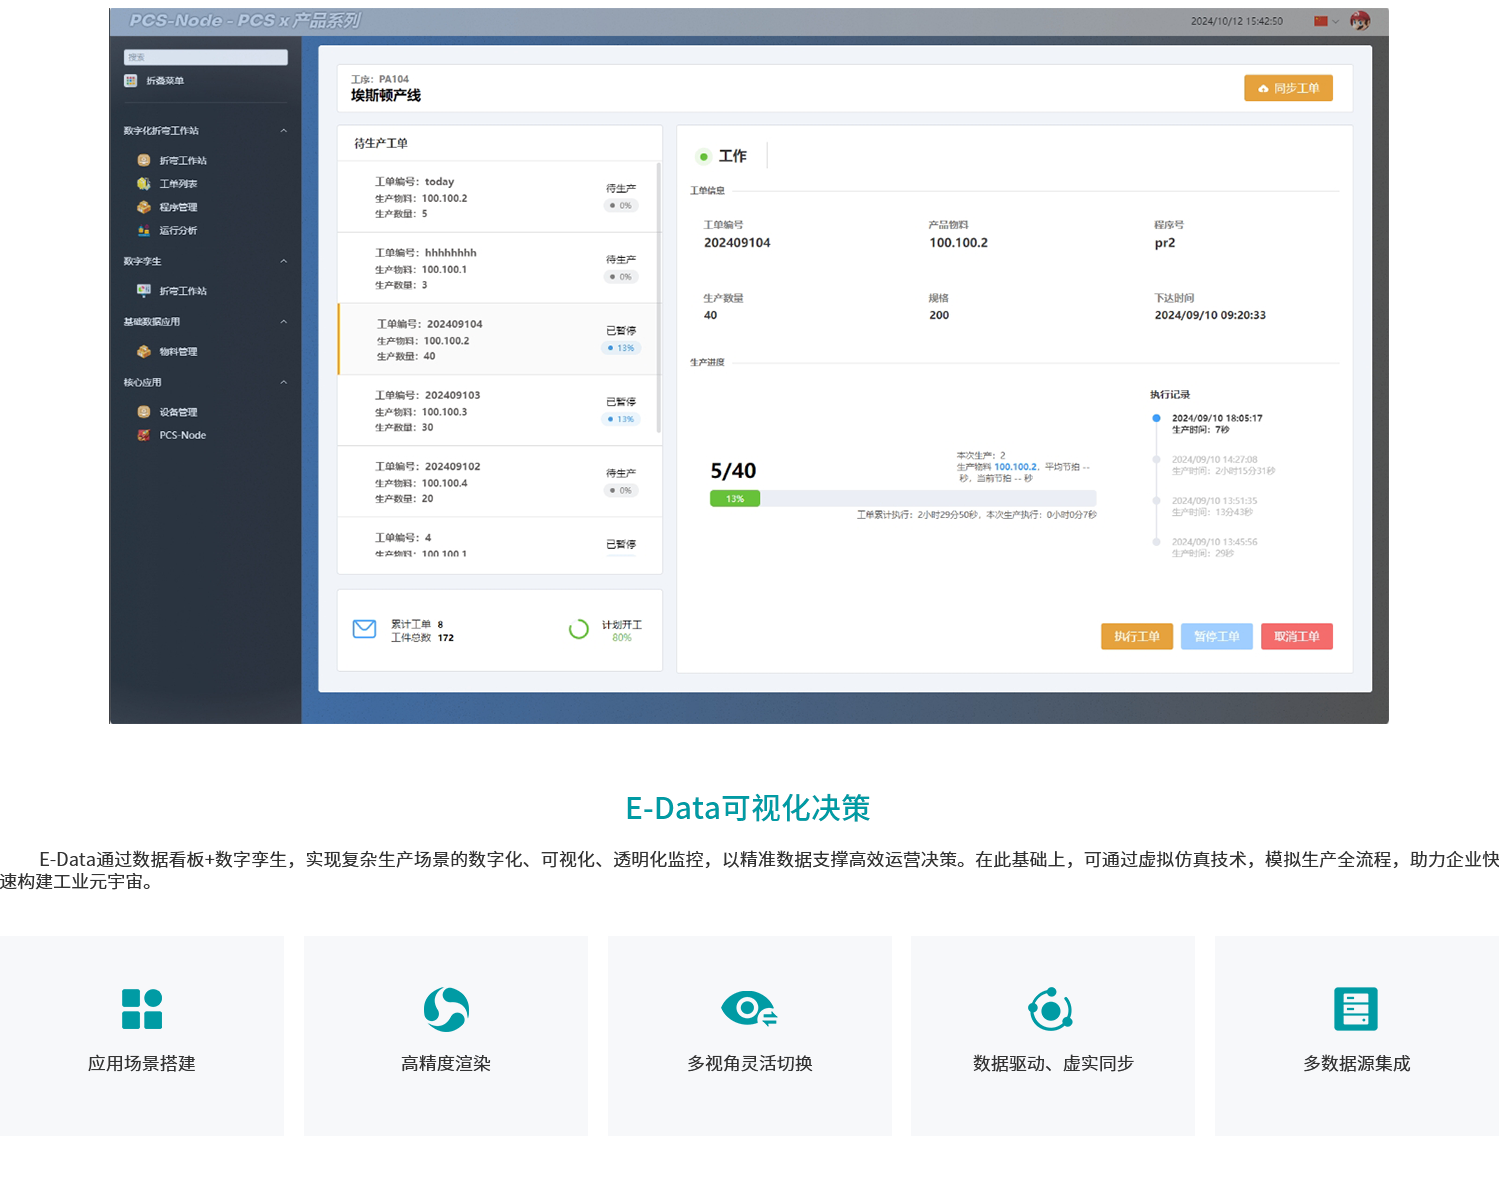Click the sidebar search input field

pos(205,57)
